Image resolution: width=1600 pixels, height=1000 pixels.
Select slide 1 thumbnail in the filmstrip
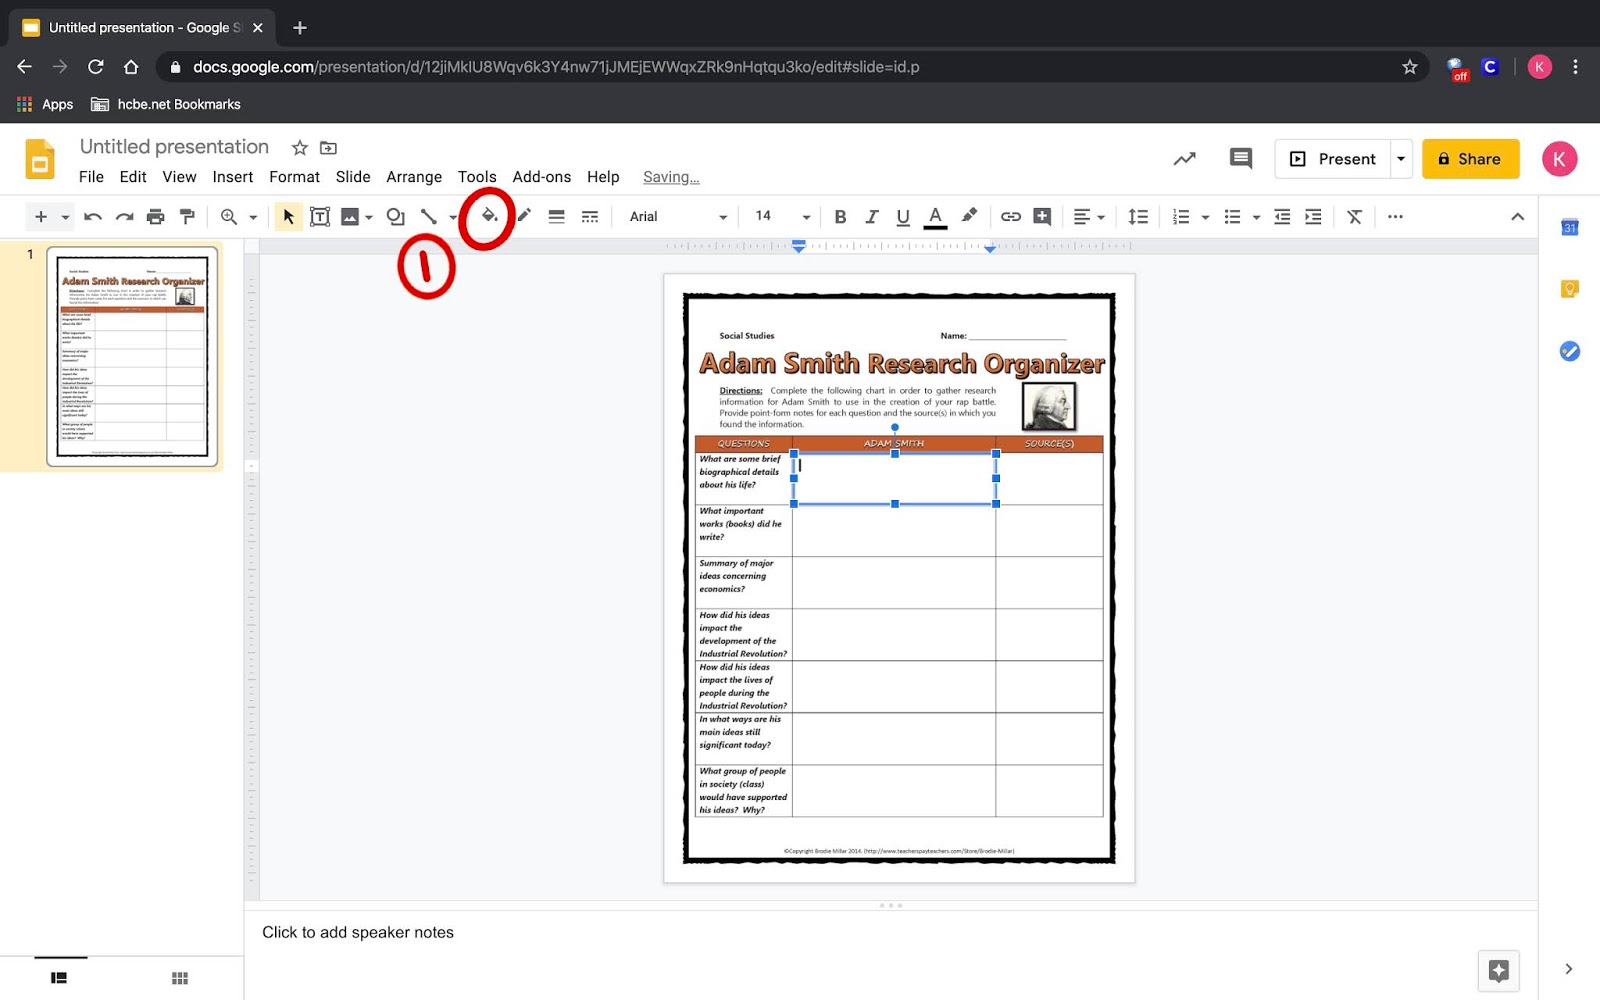(133, 356)
